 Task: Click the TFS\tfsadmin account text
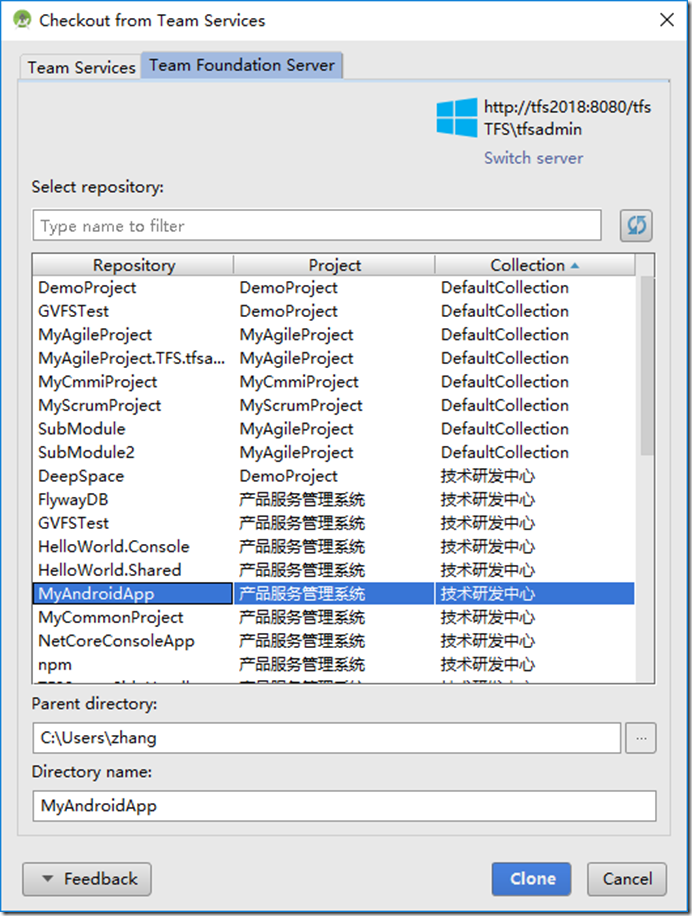(533, 129)
